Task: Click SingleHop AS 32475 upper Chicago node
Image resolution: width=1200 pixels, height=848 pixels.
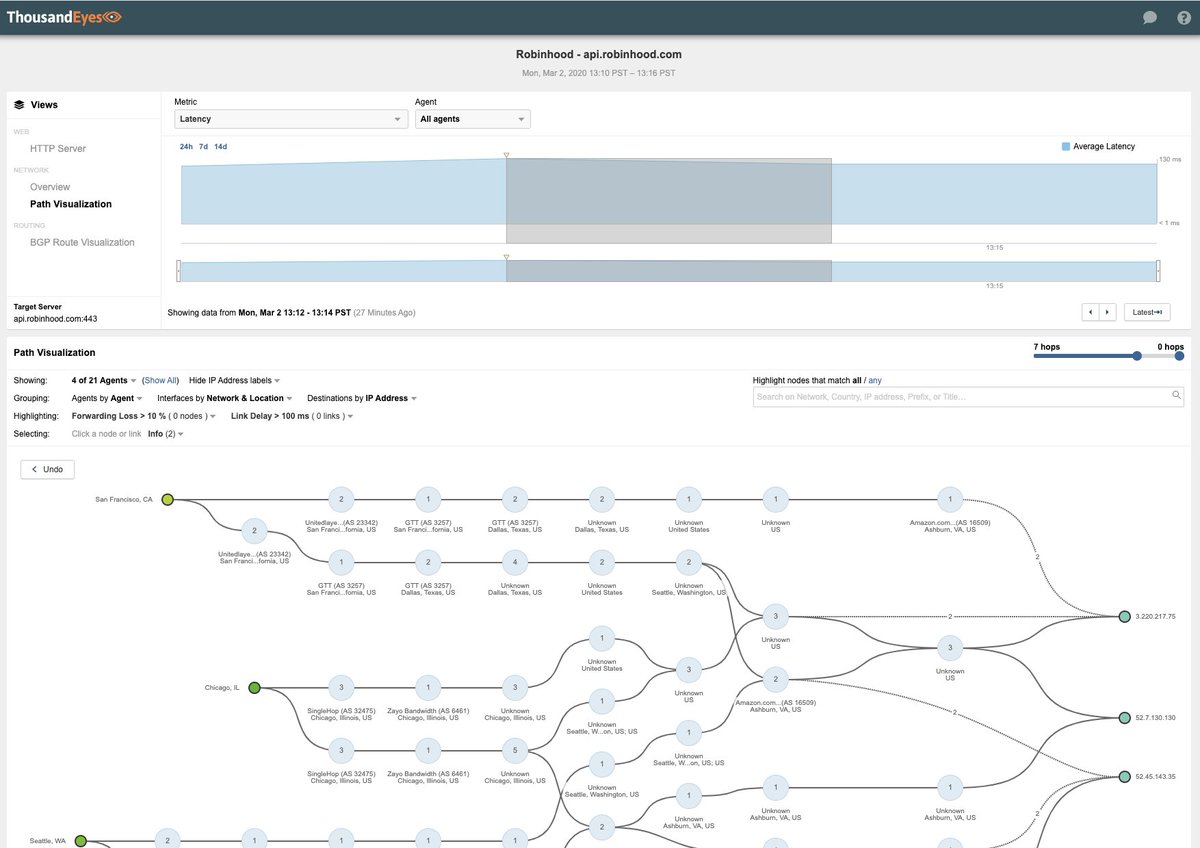Action: (x=341, y=687)
